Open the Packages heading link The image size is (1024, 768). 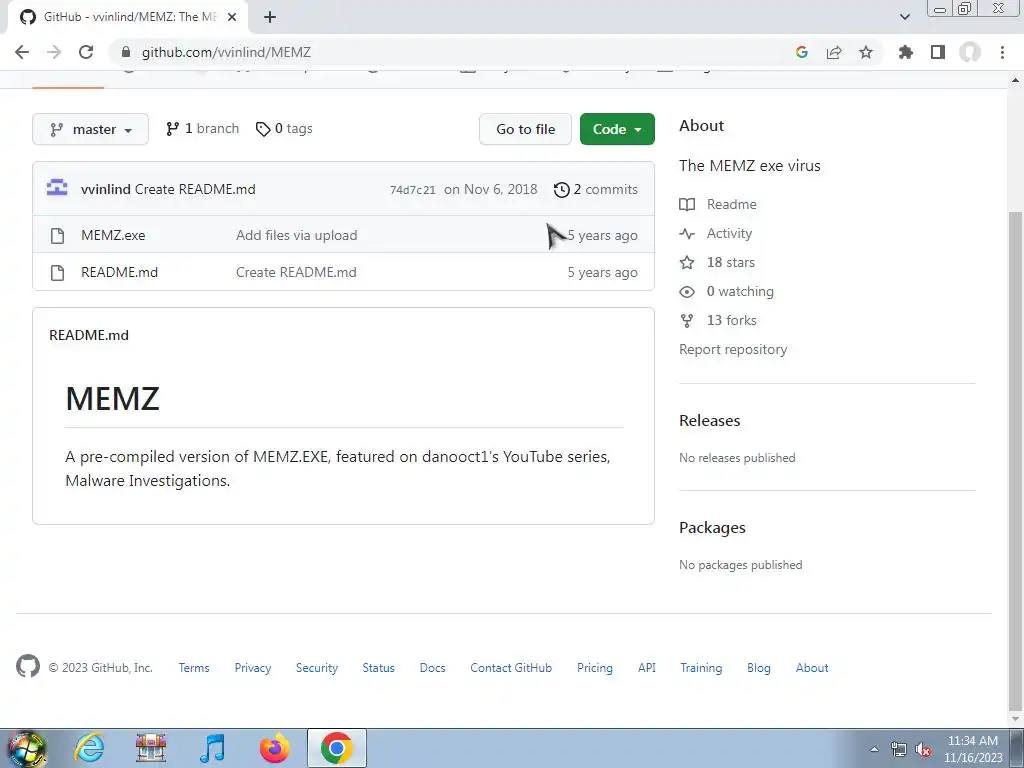[x=712, y=528]
